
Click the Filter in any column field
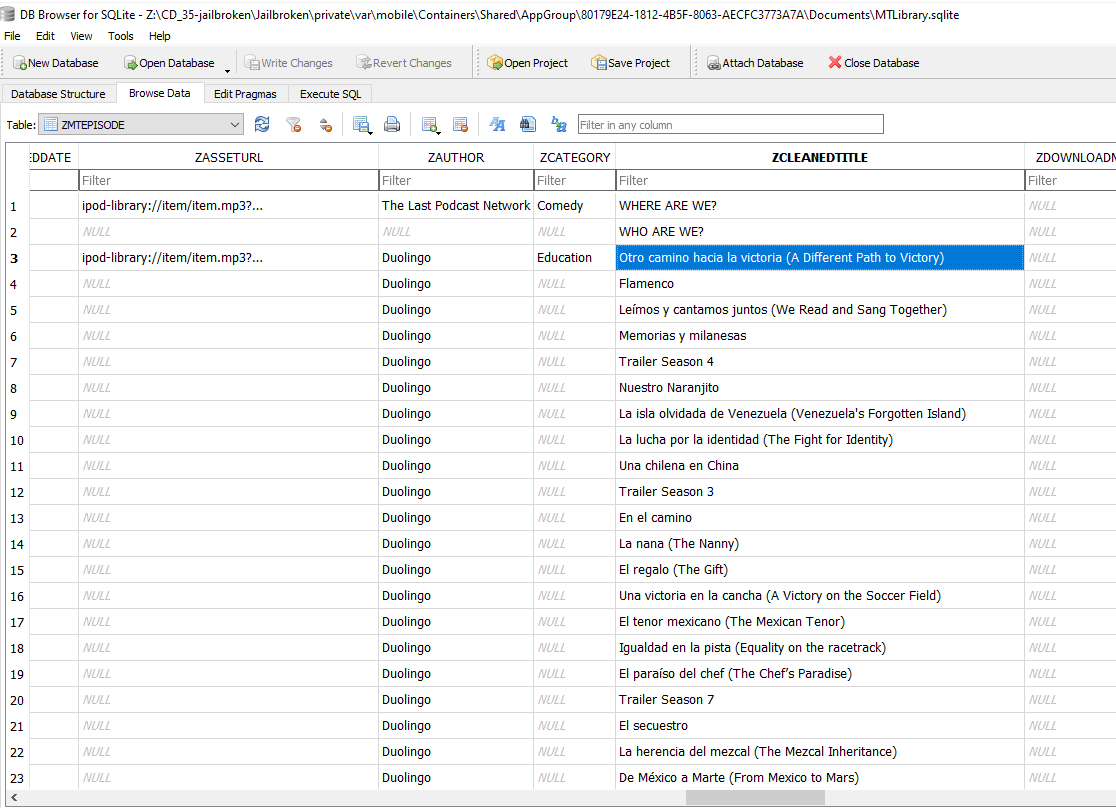[x=730, y=125]
